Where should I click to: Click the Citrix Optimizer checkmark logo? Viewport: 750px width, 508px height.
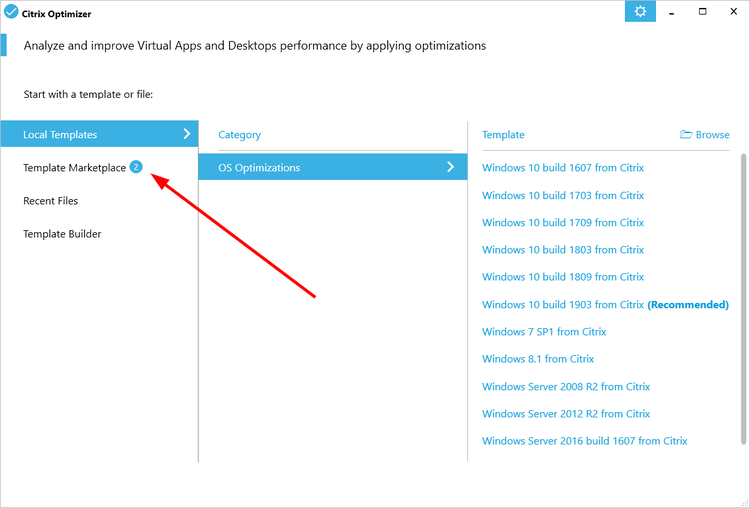point(11,12)
